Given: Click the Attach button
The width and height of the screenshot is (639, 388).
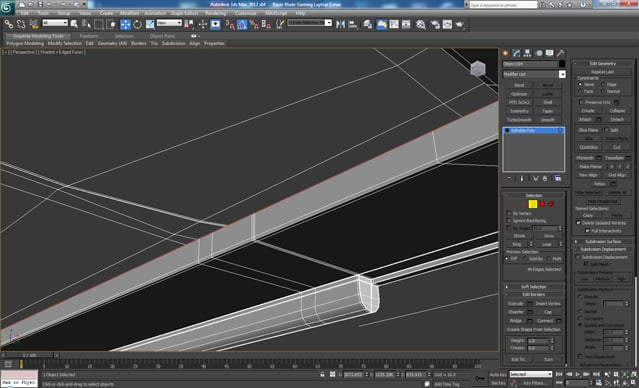Looking at the screenshot, I should pos(585,119).
